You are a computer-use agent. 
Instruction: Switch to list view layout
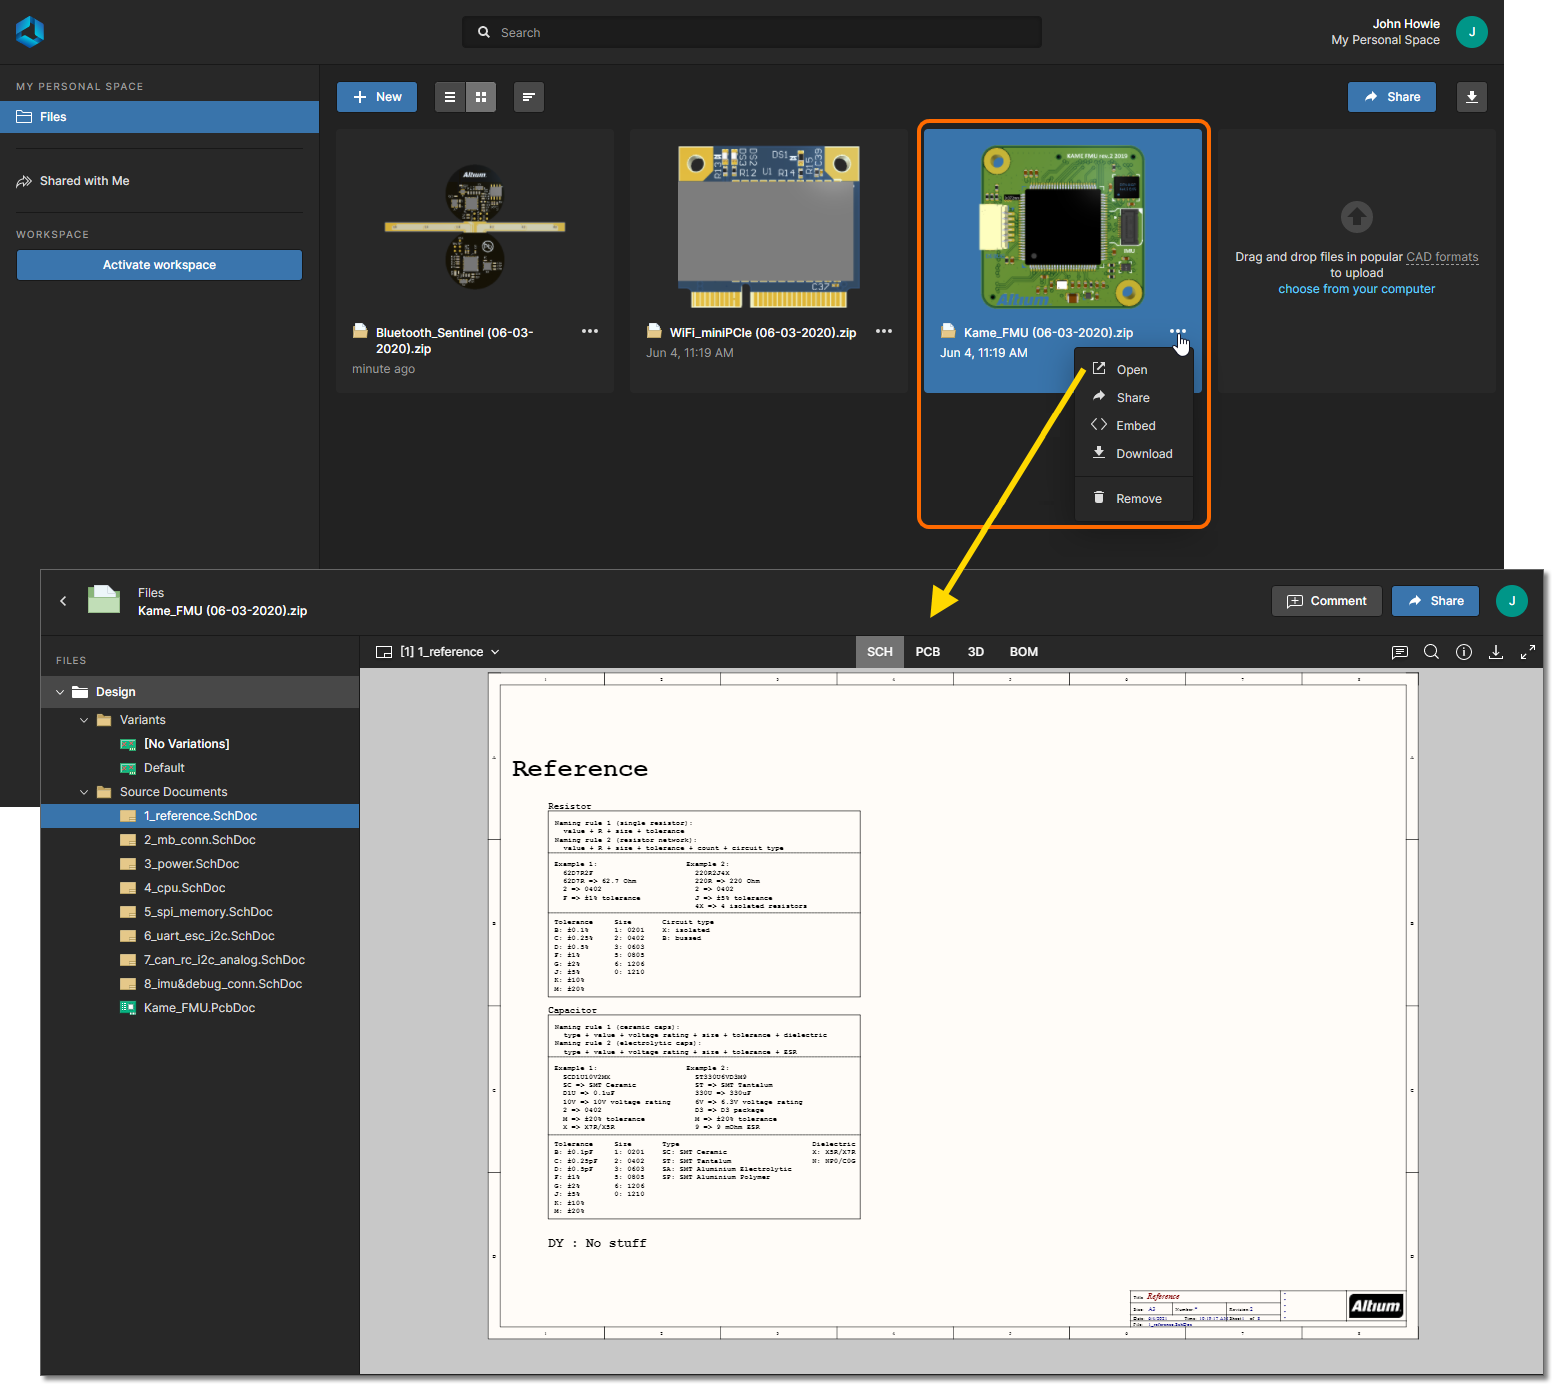[x=450, y=97]
